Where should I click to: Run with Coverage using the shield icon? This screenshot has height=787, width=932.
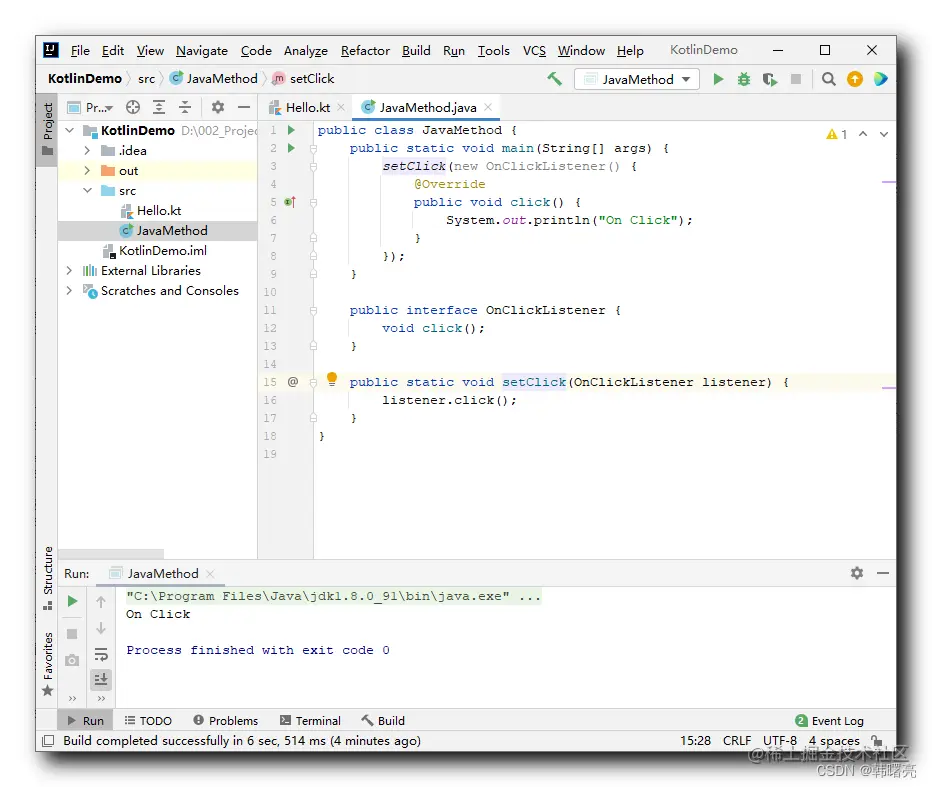pyautogui.click(x=770, y=79)
